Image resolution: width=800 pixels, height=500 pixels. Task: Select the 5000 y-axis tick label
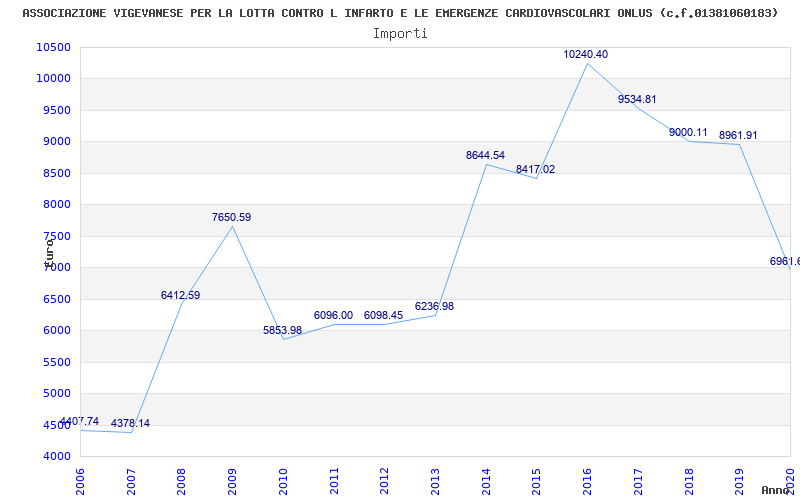tap(56, 393)
